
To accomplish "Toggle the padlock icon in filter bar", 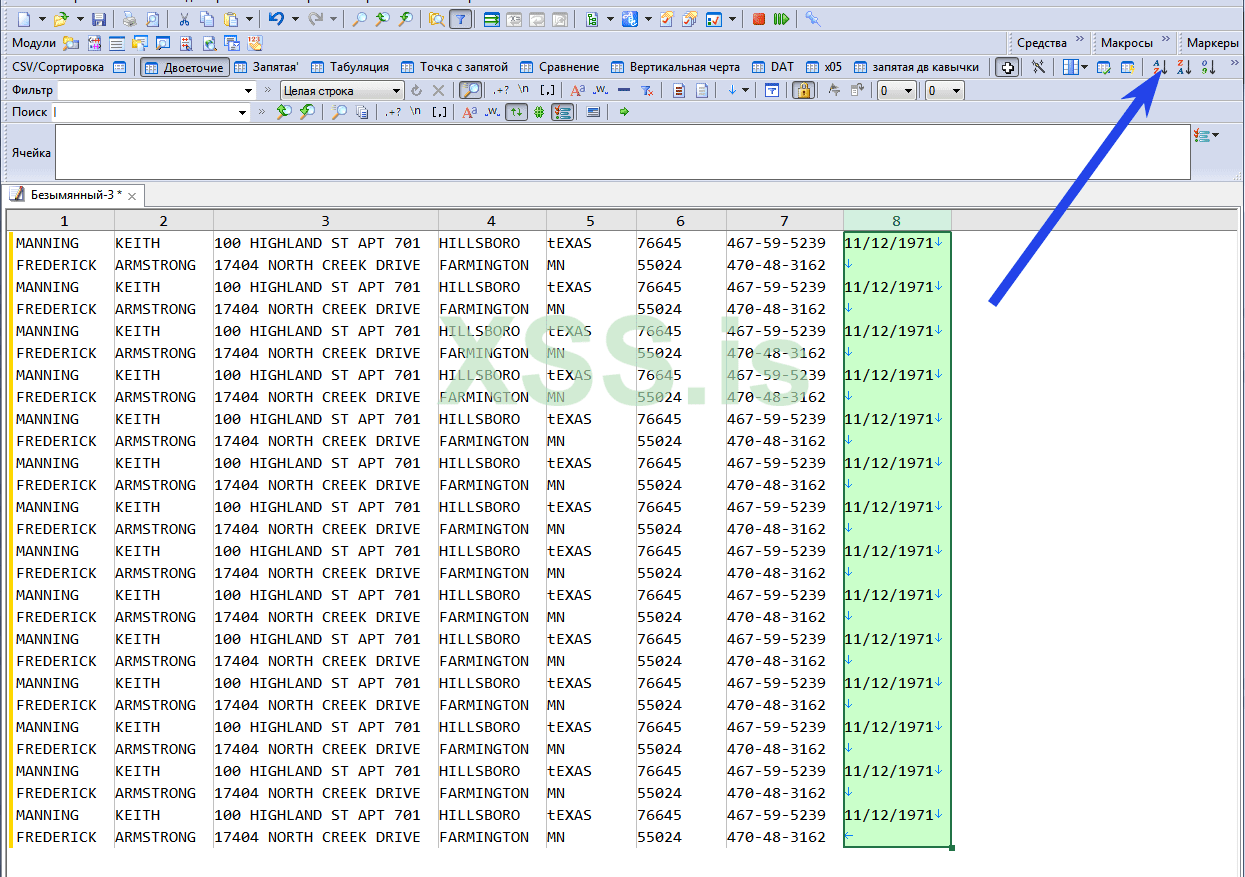I will pyautogui.click(x=802, y=91).
